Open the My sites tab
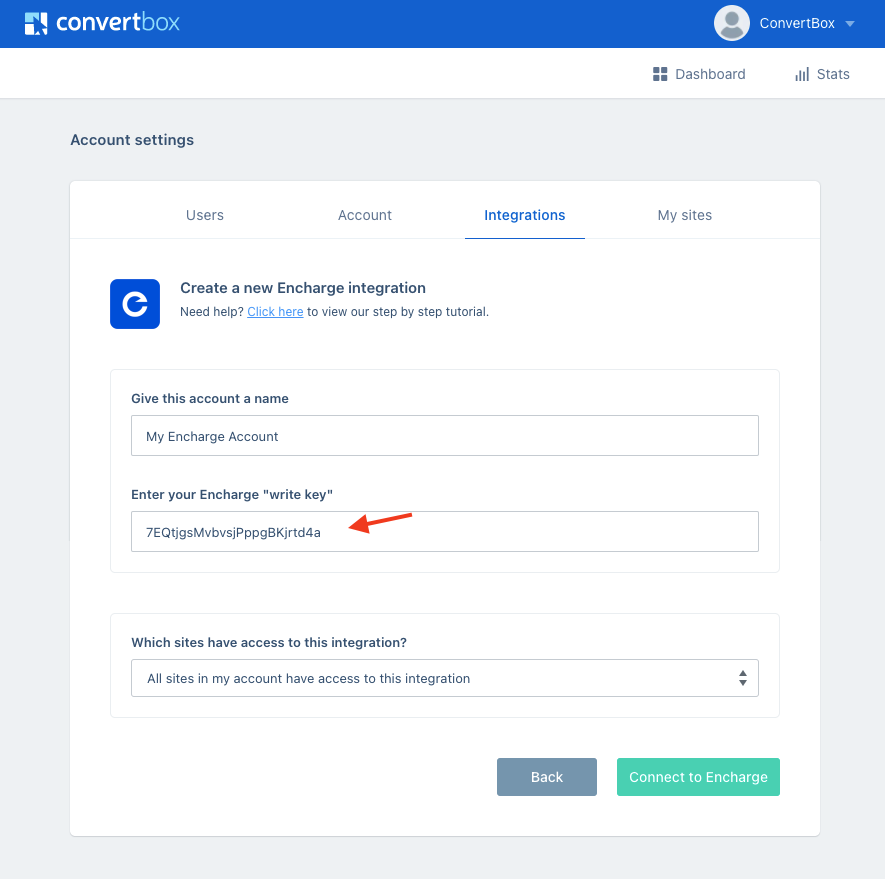This screenshot has height=879, width=885. coord(685,215)
